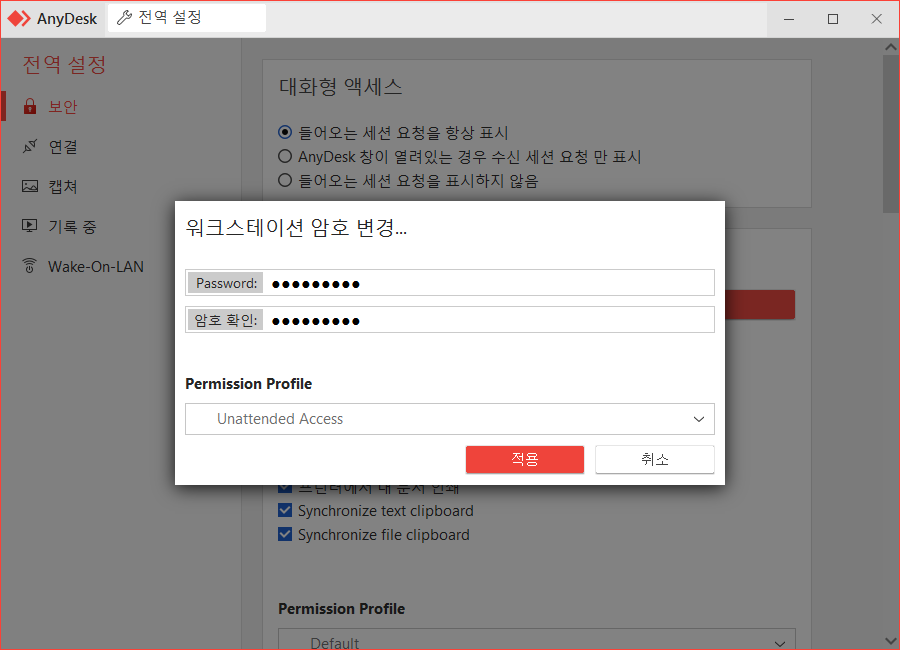This screenshot has height=650, width=900.
Task: Disable Synchronize text clipboard
Action: pyautogui.click(x=285, y=510)
